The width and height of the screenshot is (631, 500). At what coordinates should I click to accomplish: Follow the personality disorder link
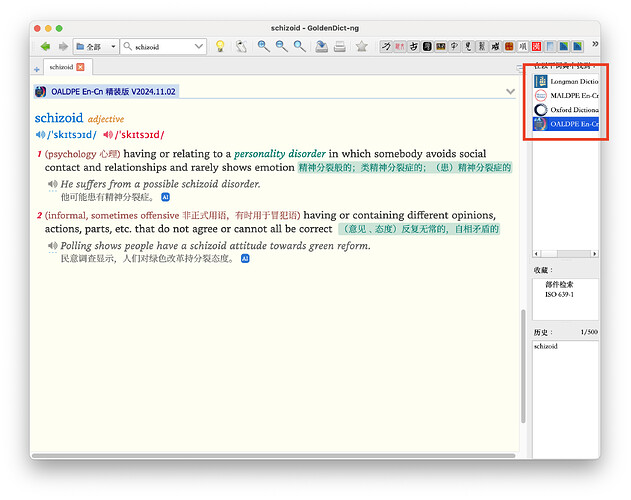click(x=280, y=154)
